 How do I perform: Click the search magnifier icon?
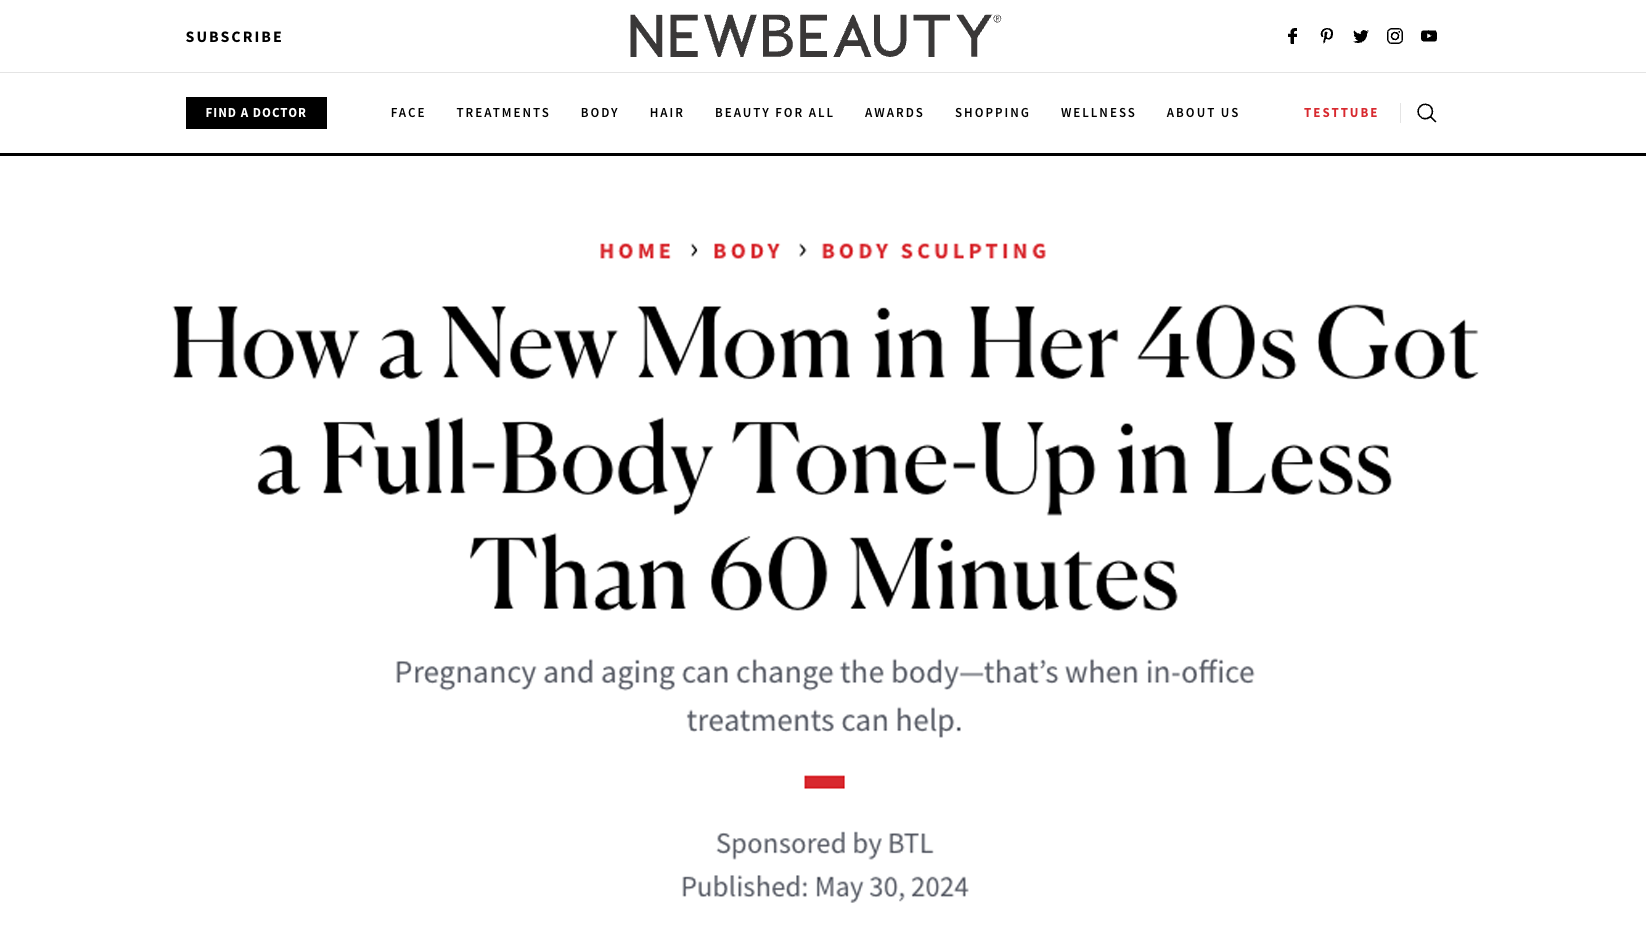(x=1426, y=113)
